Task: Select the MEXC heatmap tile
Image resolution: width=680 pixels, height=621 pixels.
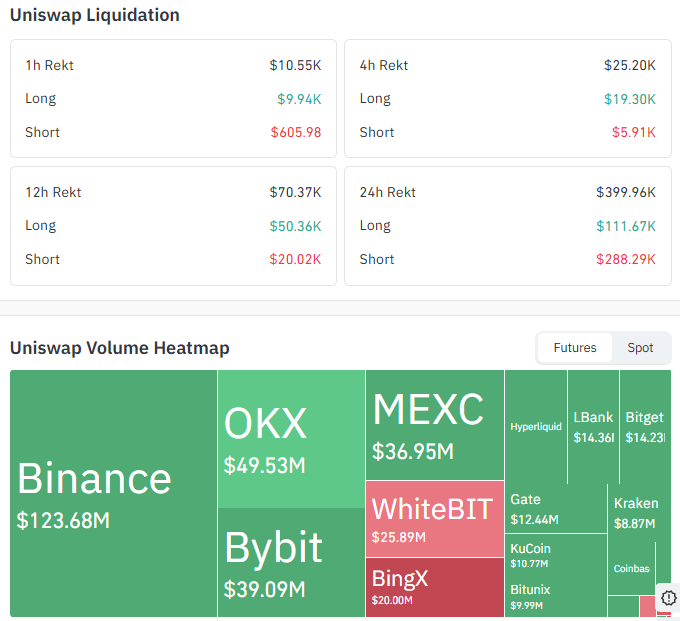Action: click(x=435, y=425)
